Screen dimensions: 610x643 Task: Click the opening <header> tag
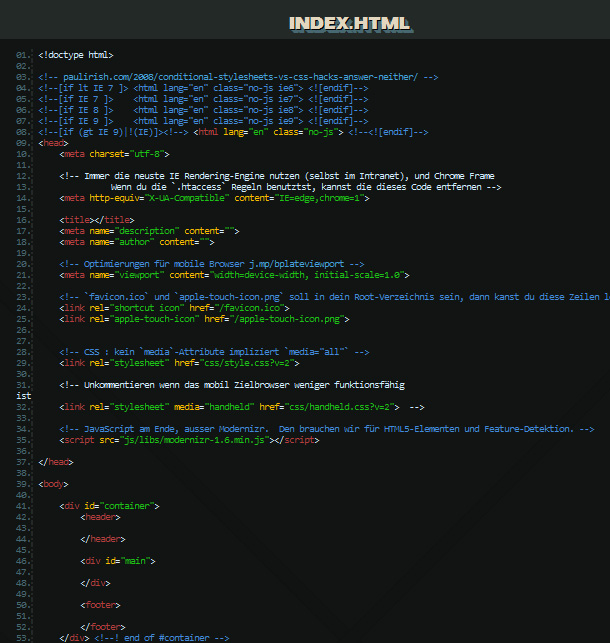(x=100, y=518)
